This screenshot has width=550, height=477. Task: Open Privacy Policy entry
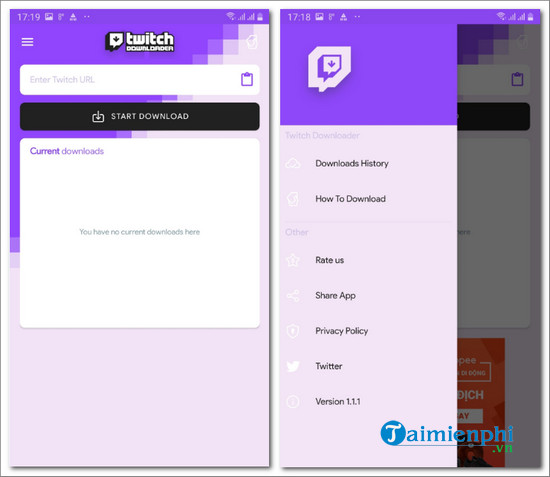click(368, 331)
